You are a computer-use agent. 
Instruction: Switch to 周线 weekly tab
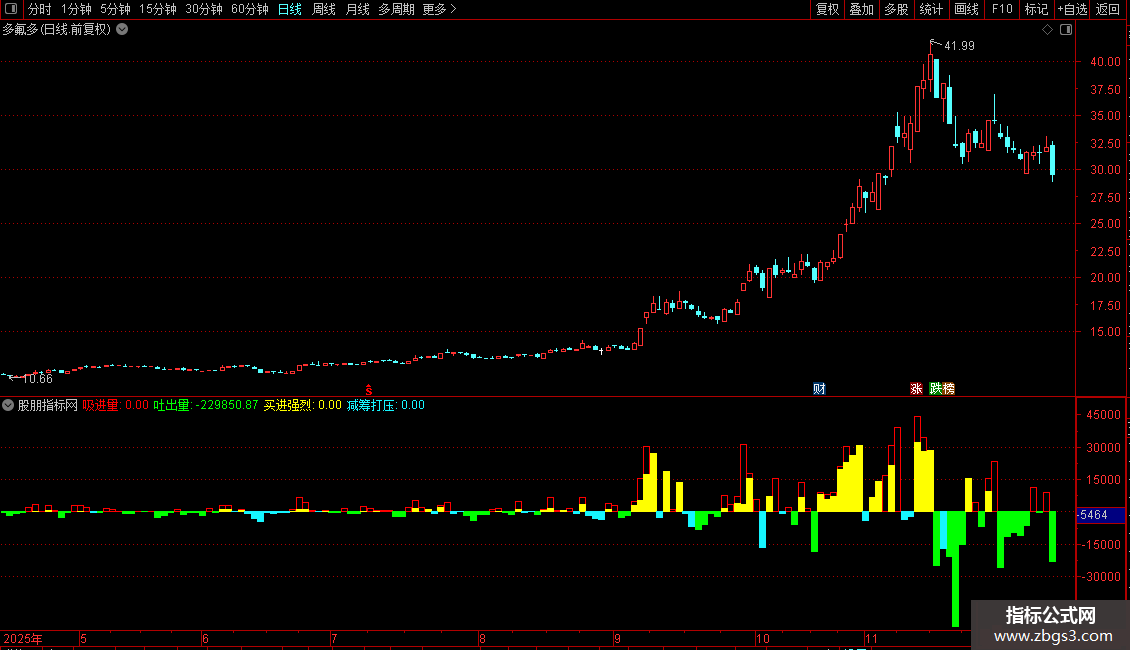(324, 9)
